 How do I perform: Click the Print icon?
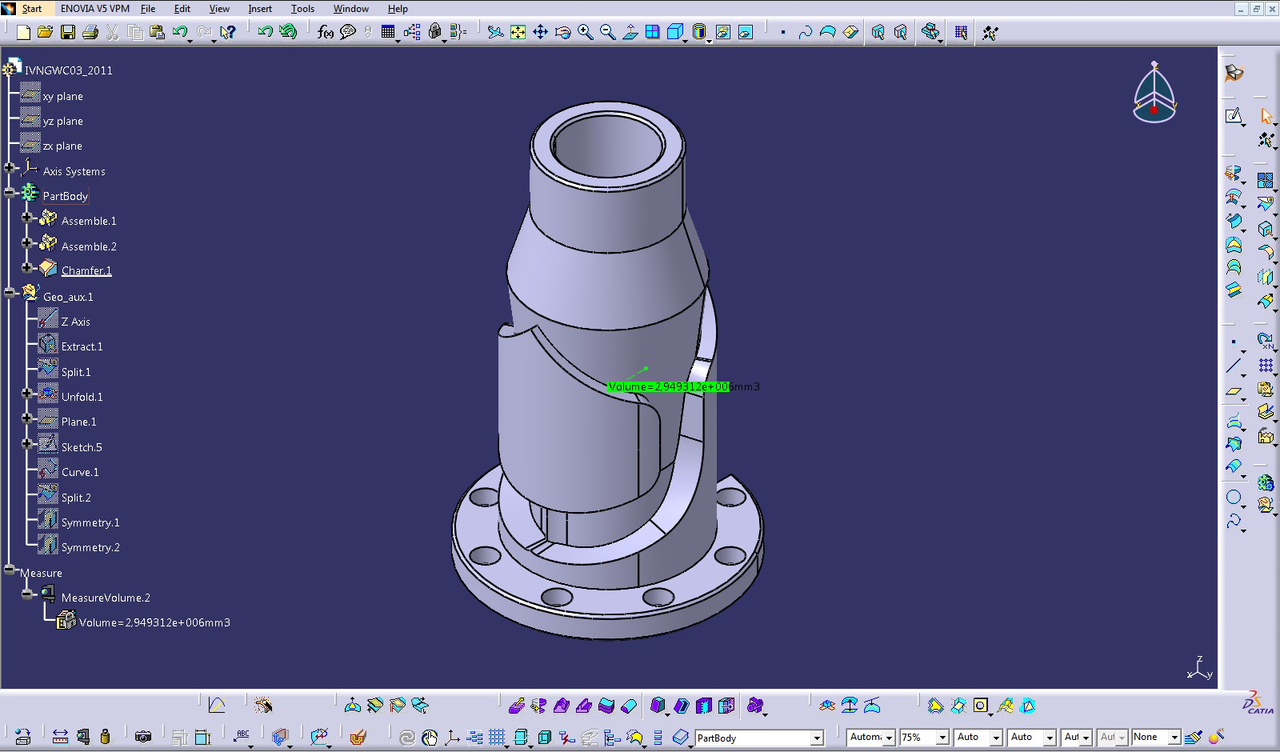pos(90,32)
